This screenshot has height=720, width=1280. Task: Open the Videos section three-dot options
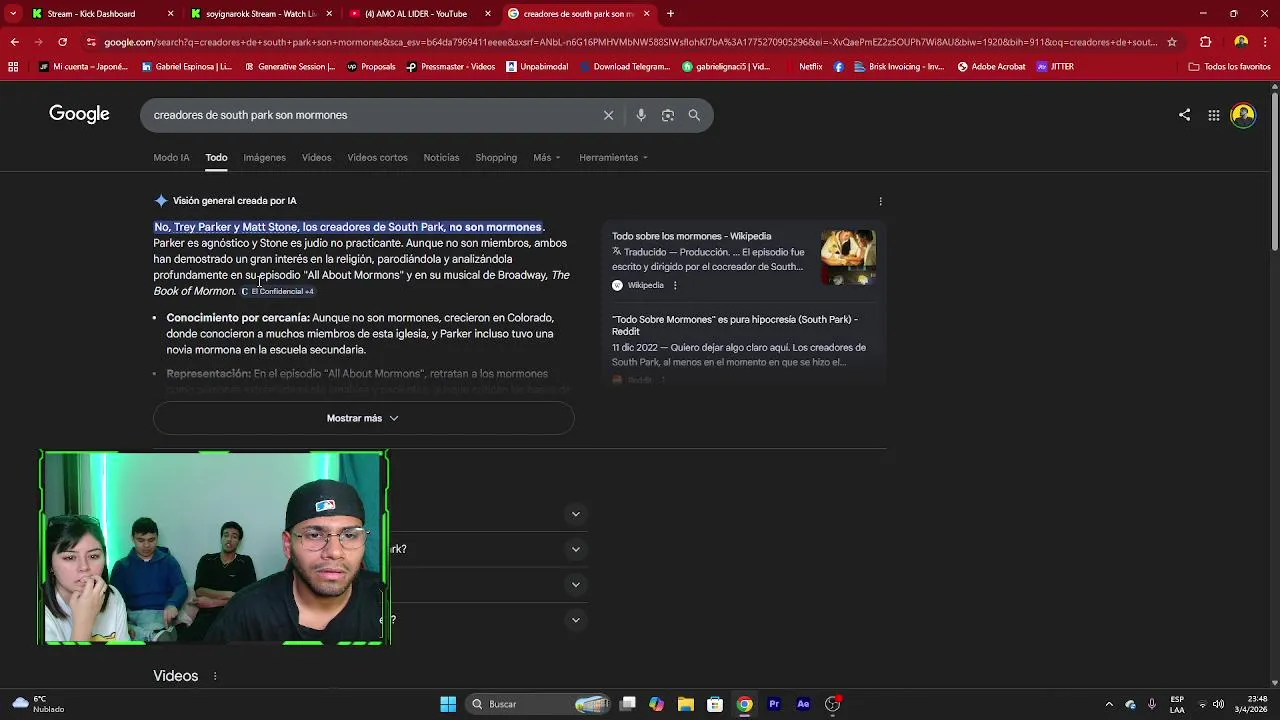point(214,676)
